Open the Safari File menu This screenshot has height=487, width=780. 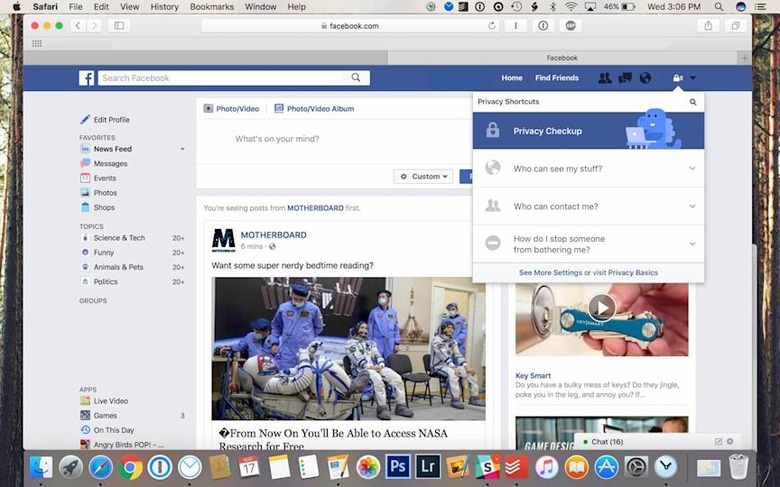(x=76, y=7)
